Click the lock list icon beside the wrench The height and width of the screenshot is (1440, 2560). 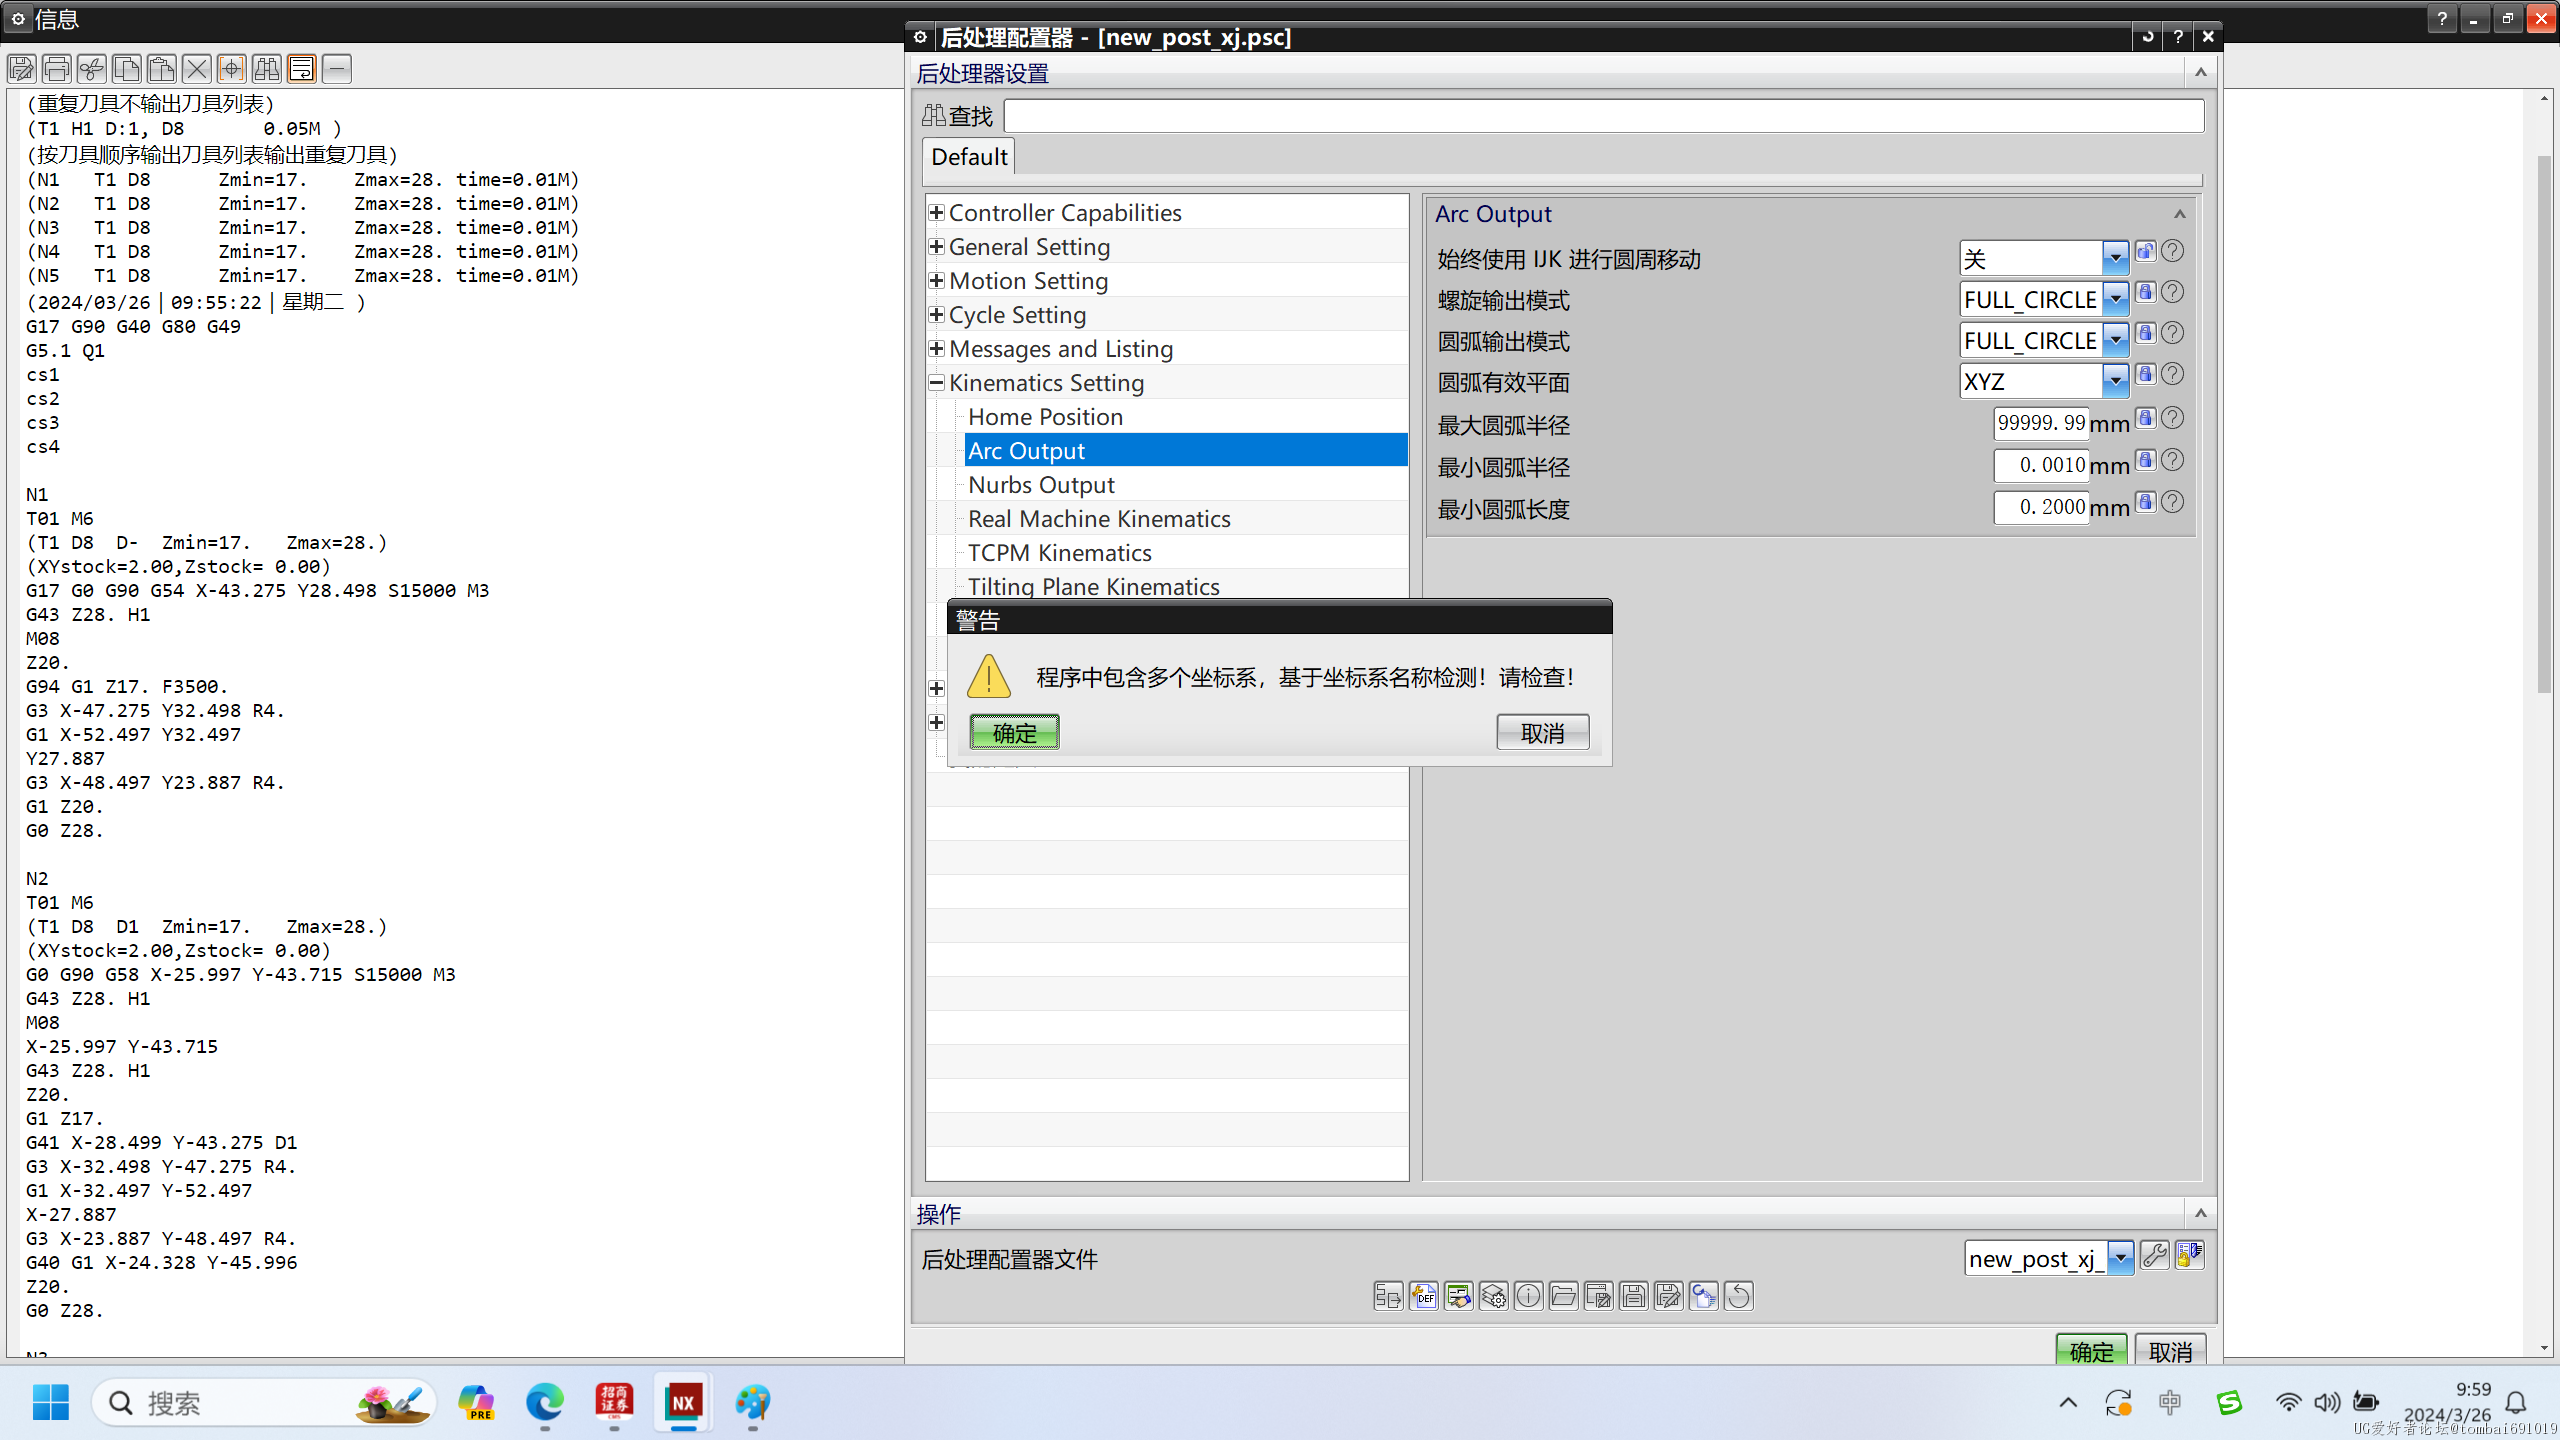pos(2189,1256)
